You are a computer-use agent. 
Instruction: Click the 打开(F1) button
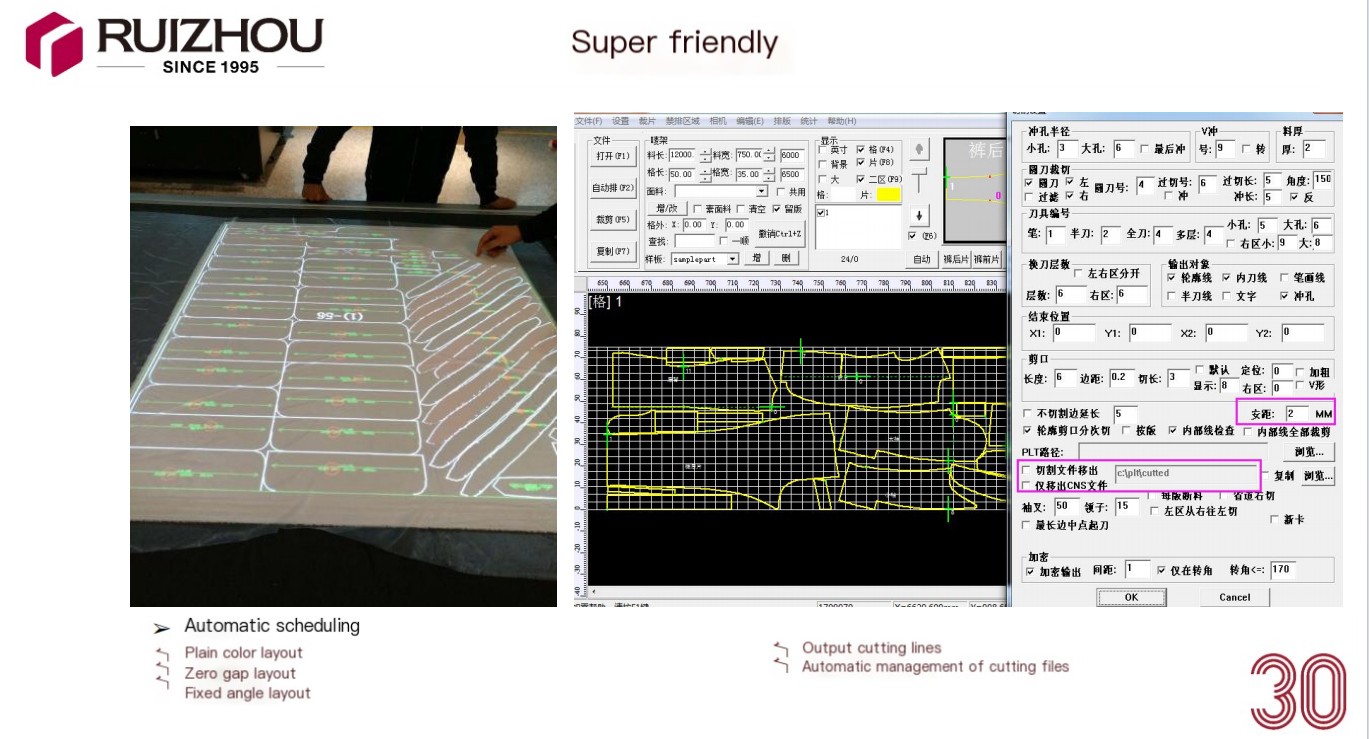coord(612,157)
